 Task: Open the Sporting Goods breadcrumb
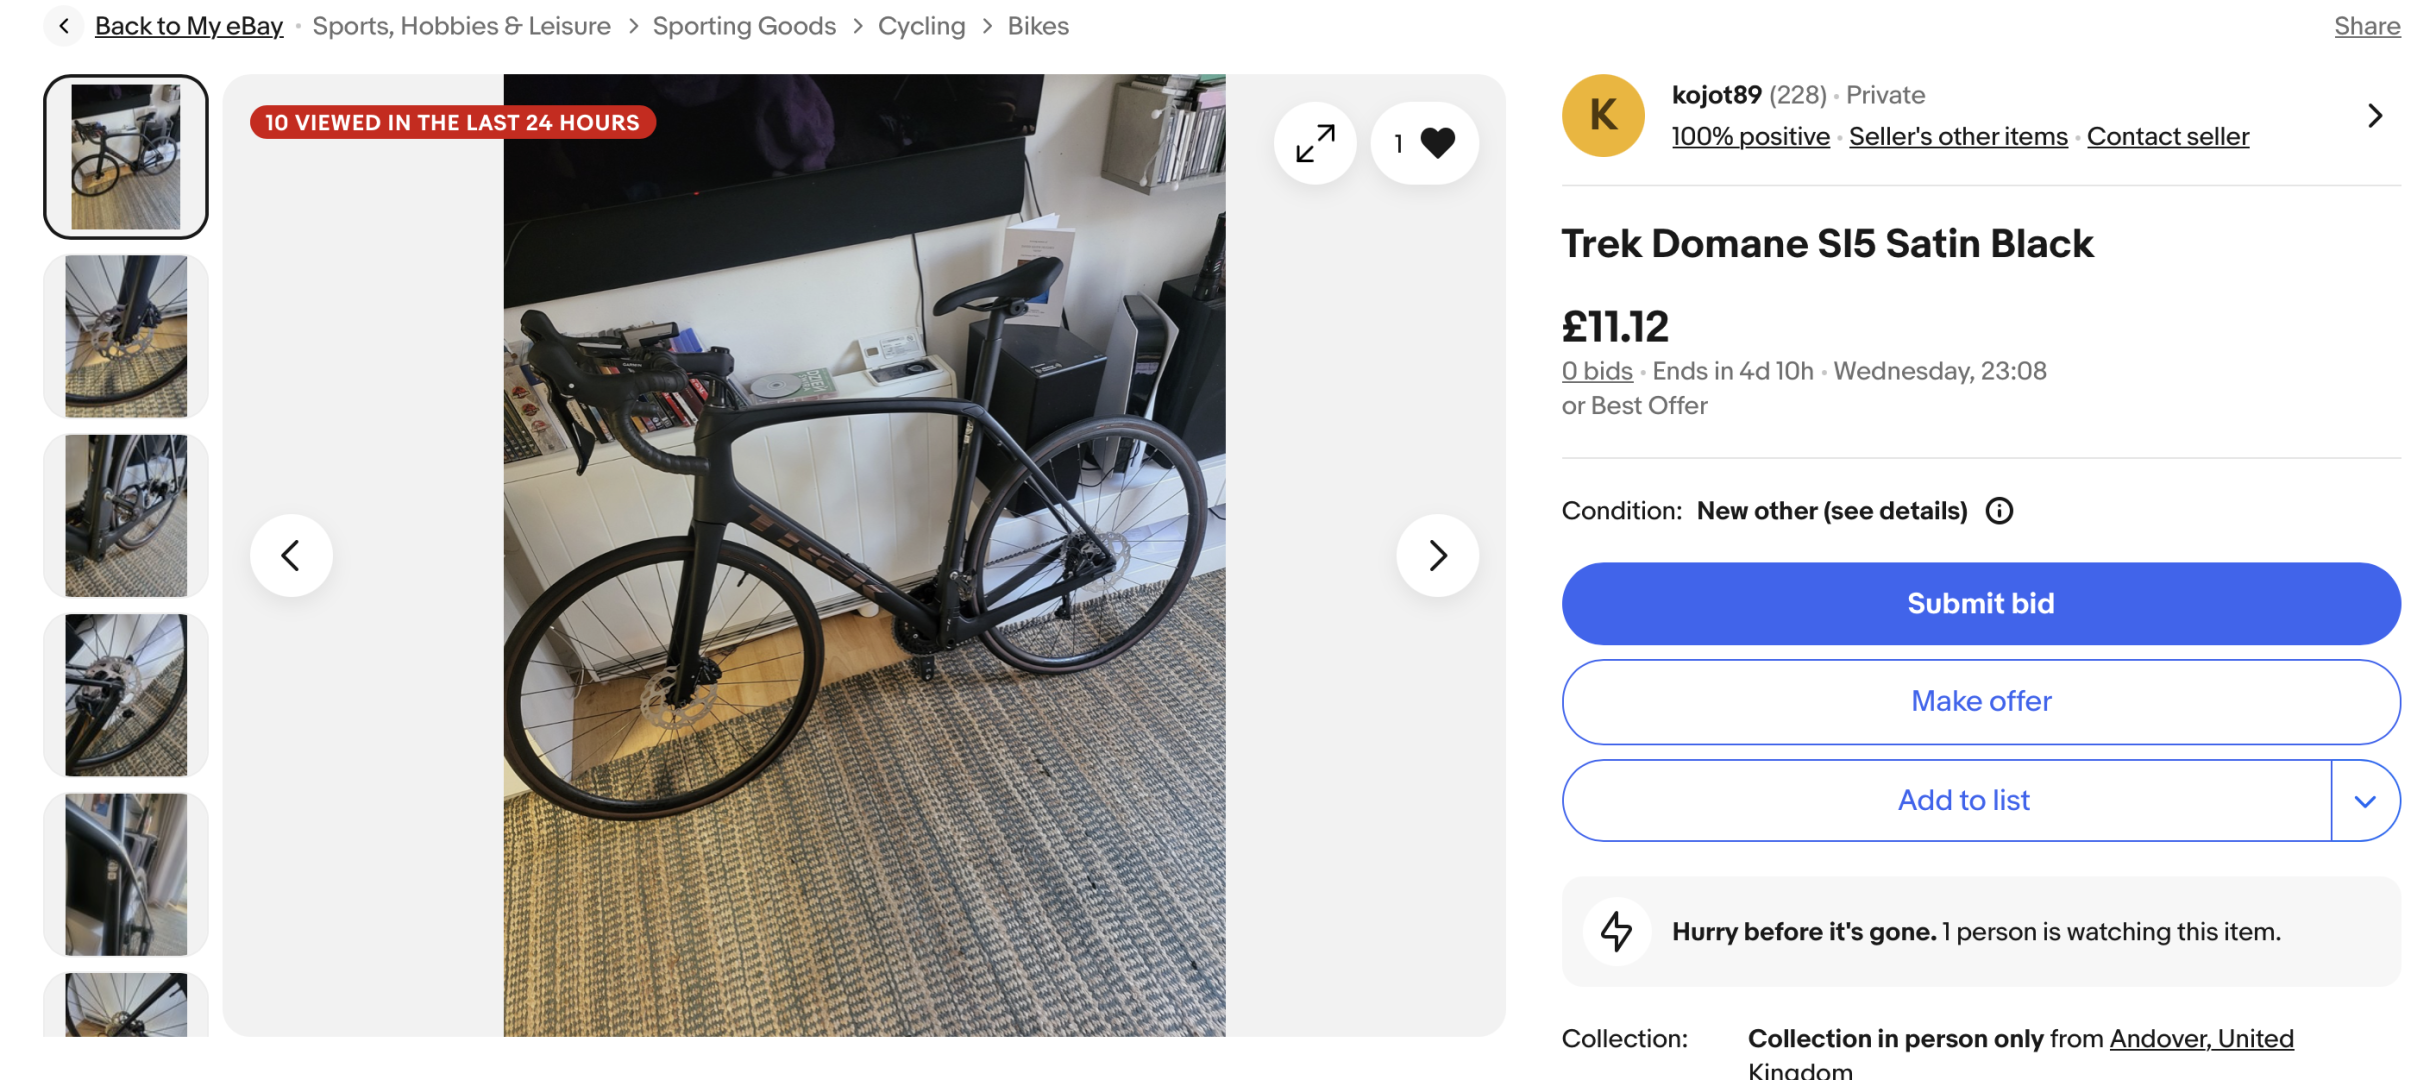(x=743, y=26)
